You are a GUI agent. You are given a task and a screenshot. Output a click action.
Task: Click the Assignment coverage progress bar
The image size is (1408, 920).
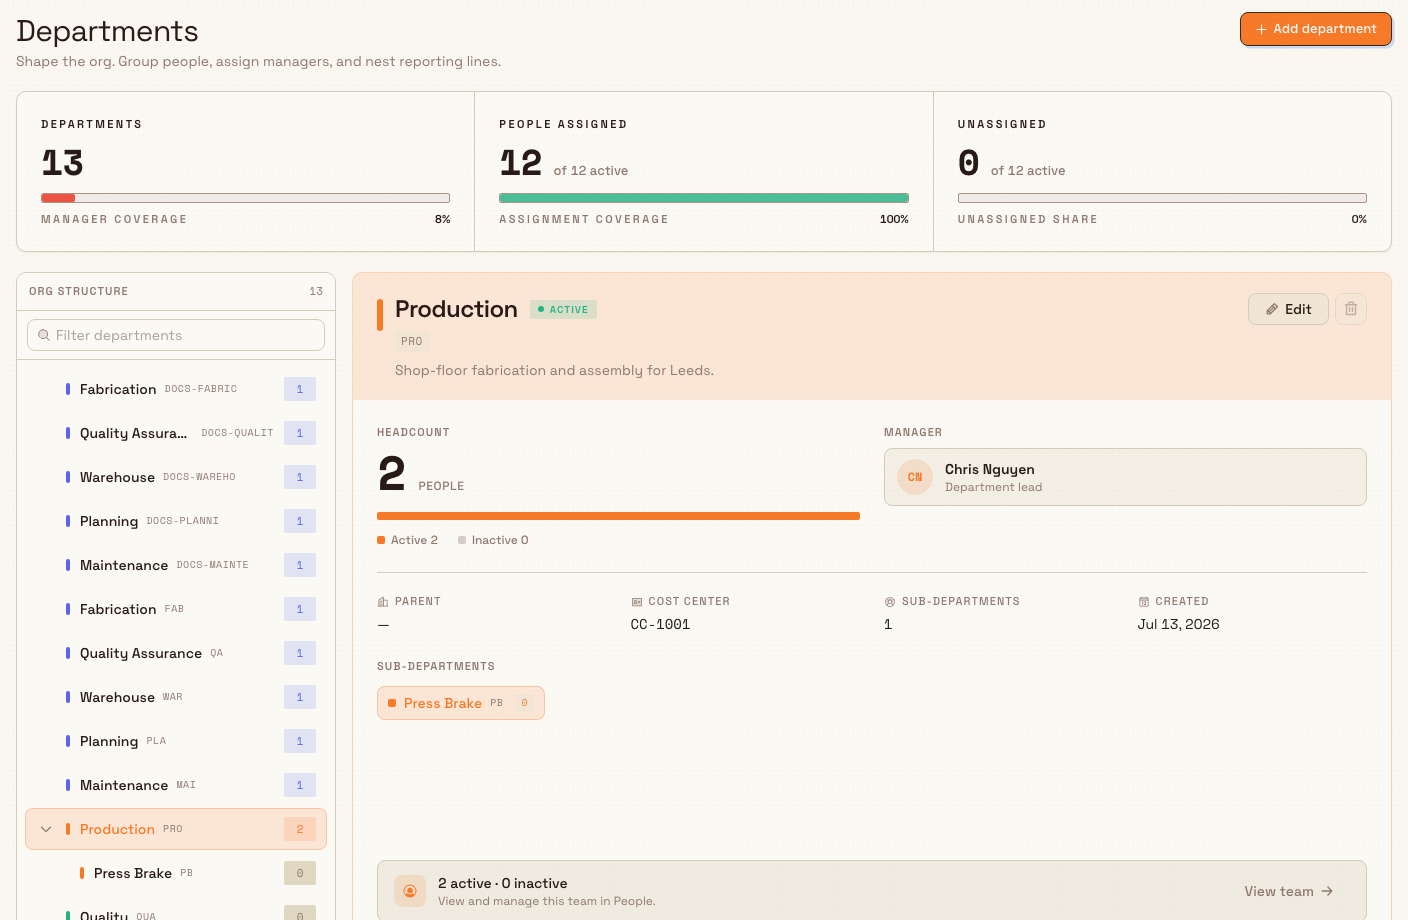pyautogui.click(x=704, y=198)
